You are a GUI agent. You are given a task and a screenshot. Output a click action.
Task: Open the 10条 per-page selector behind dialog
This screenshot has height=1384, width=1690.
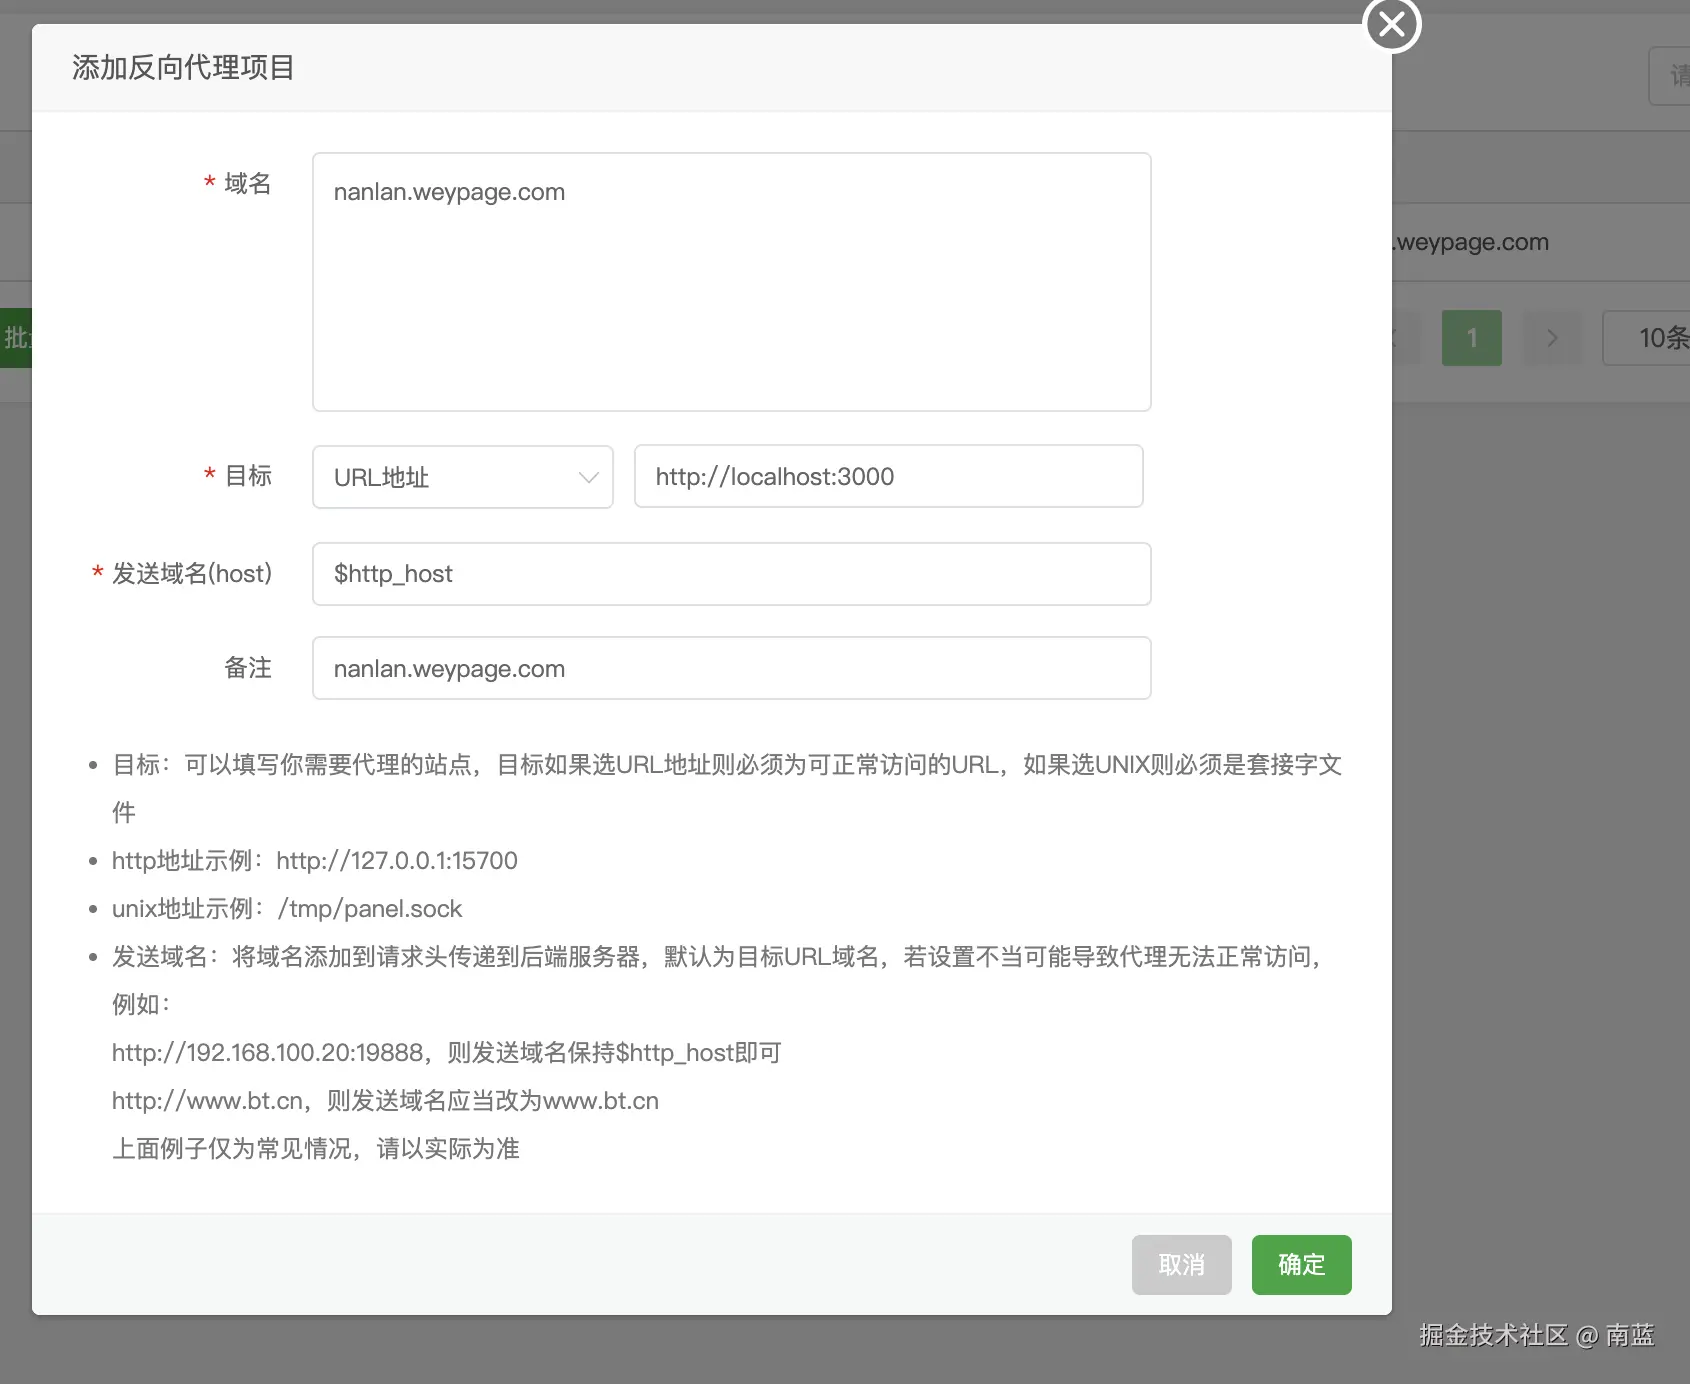point(1647,338)
